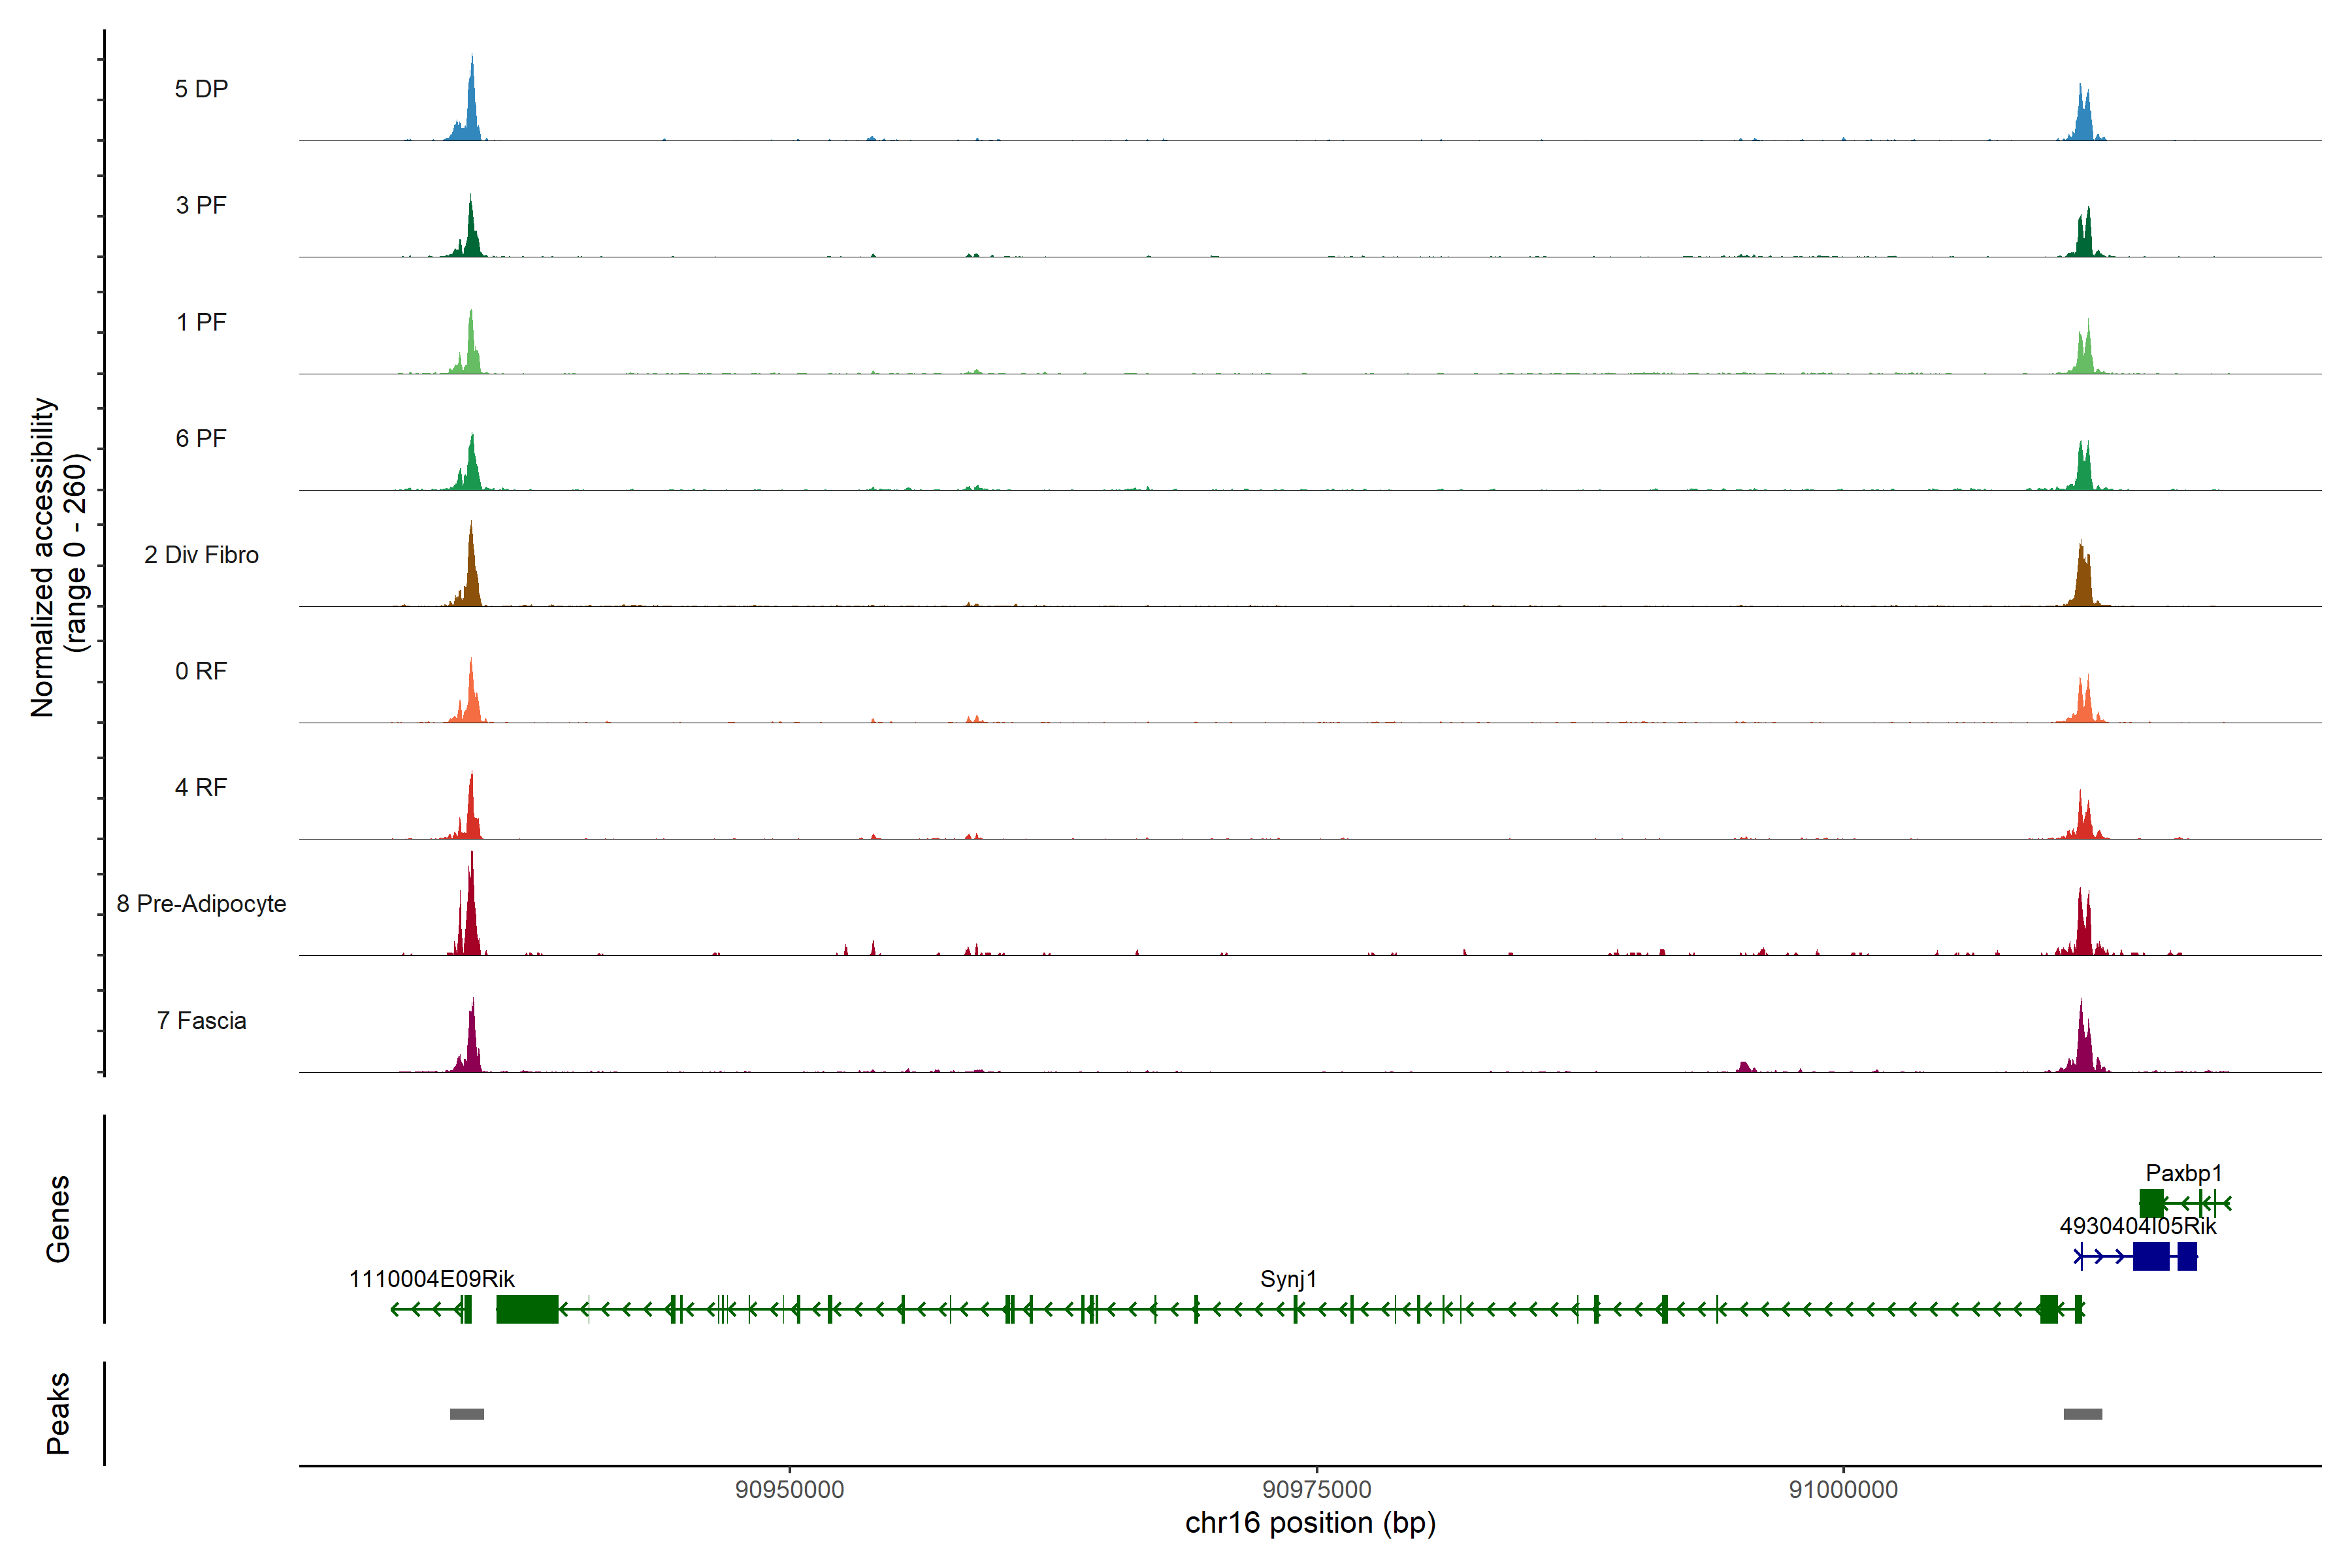The width and height of the screenshot is (2352, 1568).
Task: Click the left gray peak bar
Action: [x=467, y=1414]
